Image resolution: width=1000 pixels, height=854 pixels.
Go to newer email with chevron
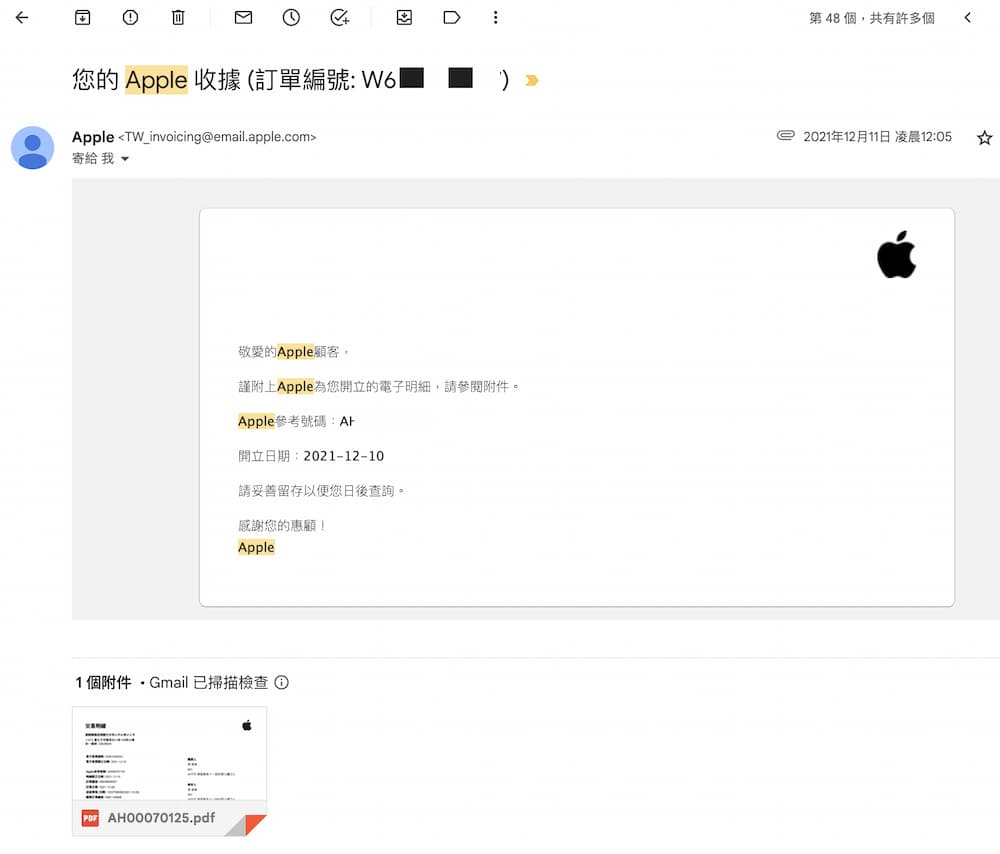coord(967,18)
